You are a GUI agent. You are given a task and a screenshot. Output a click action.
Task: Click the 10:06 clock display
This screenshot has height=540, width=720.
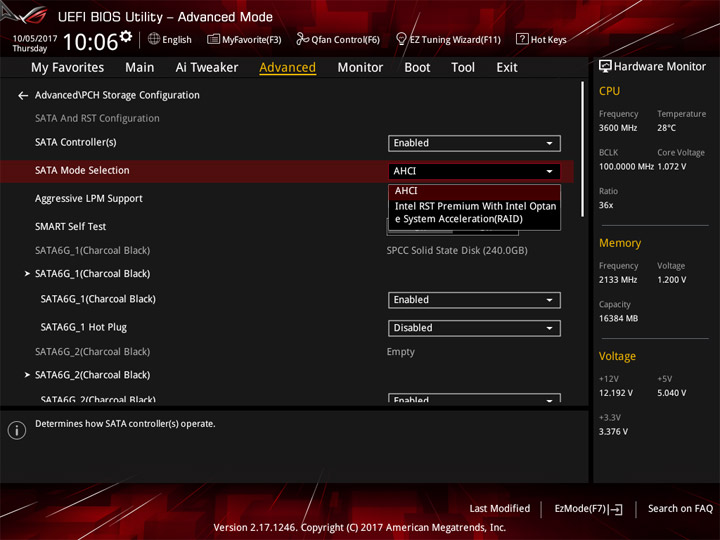coord(90,42)
